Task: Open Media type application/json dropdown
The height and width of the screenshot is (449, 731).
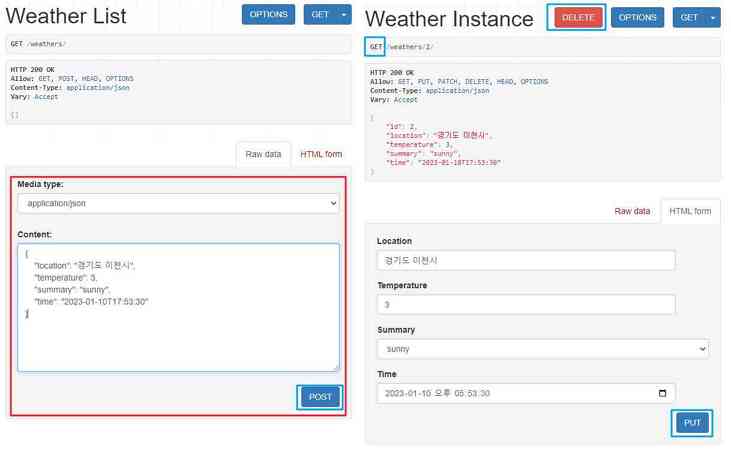Action: click(x=179, y=203)
